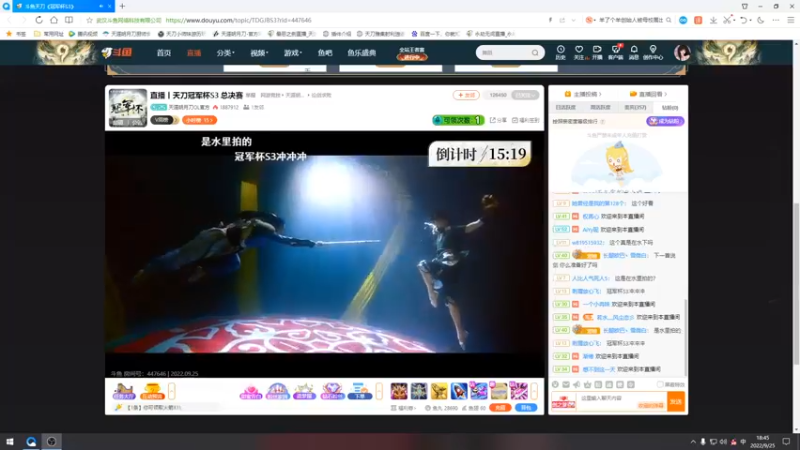
Task: Click the browser home icon
Action: (x=54, y=20)
